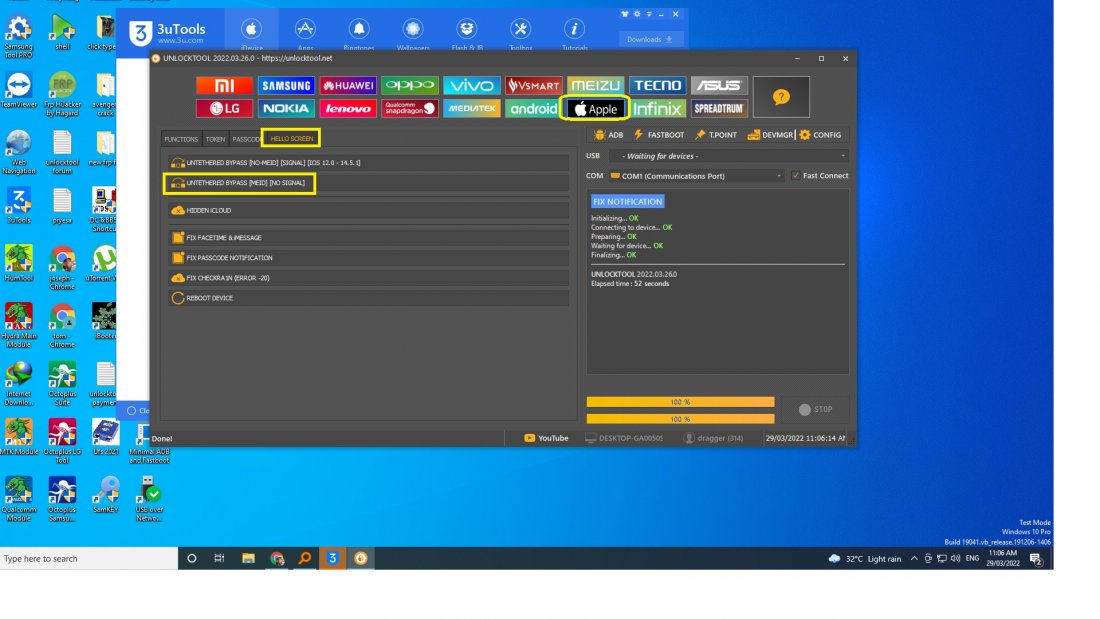Click the Hidden iCloud function
The width and height of the screenshot is (1100, 619).
pos(368,210)
